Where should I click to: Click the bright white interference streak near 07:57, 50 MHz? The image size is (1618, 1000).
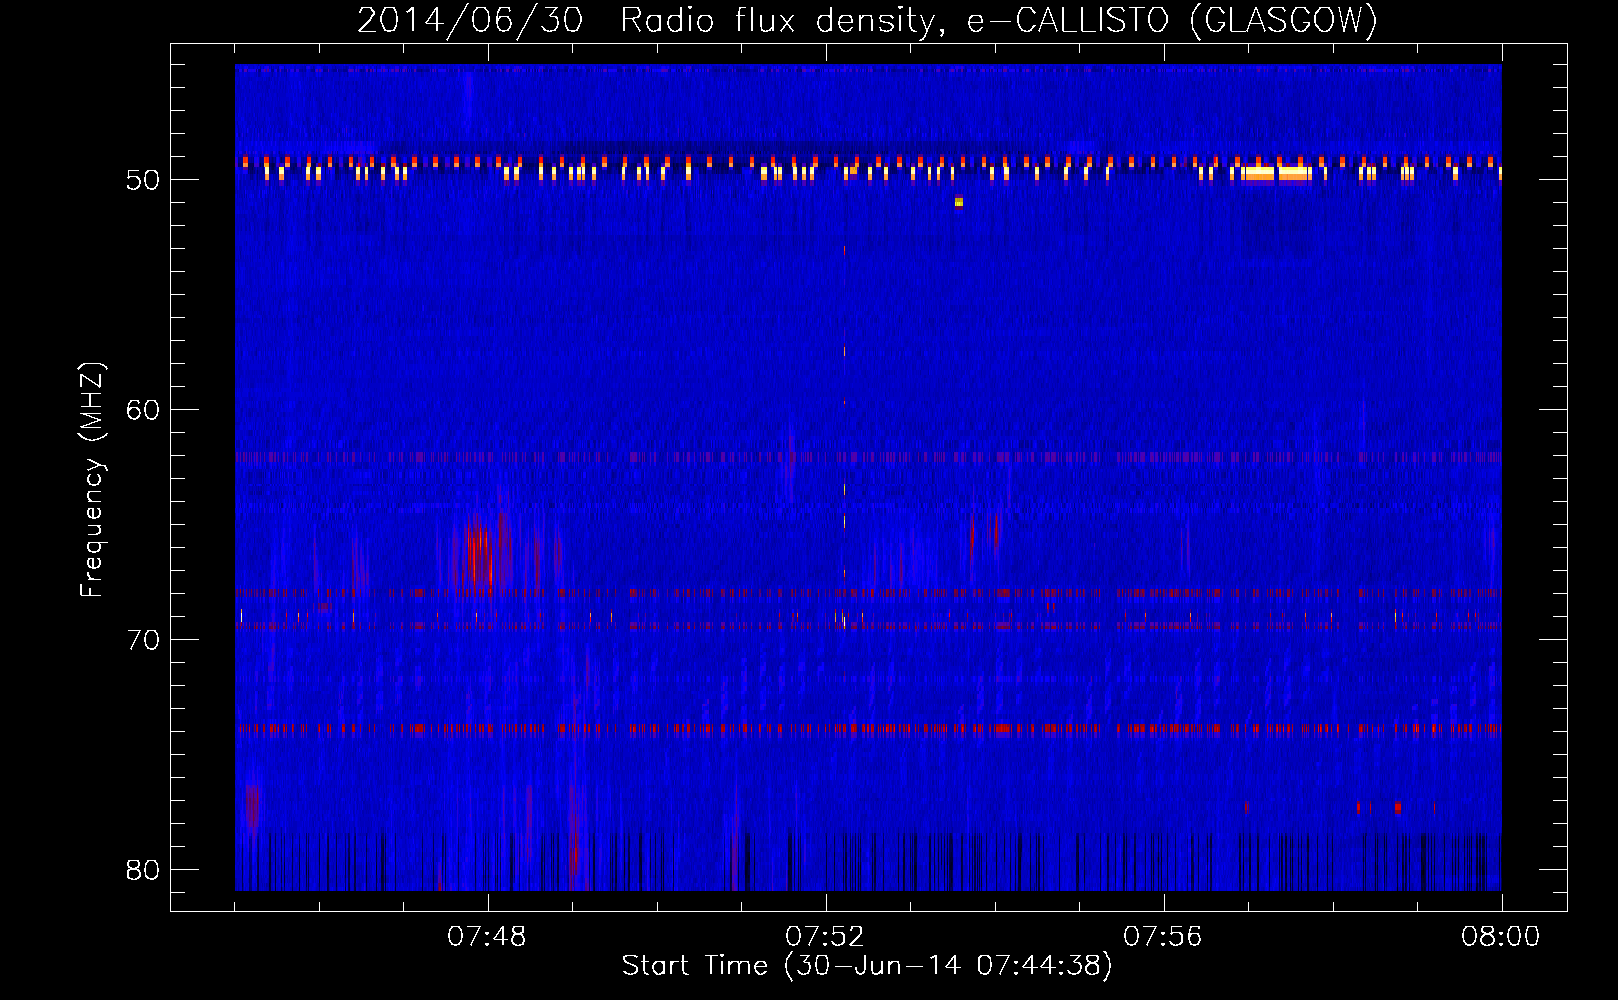1277,173
